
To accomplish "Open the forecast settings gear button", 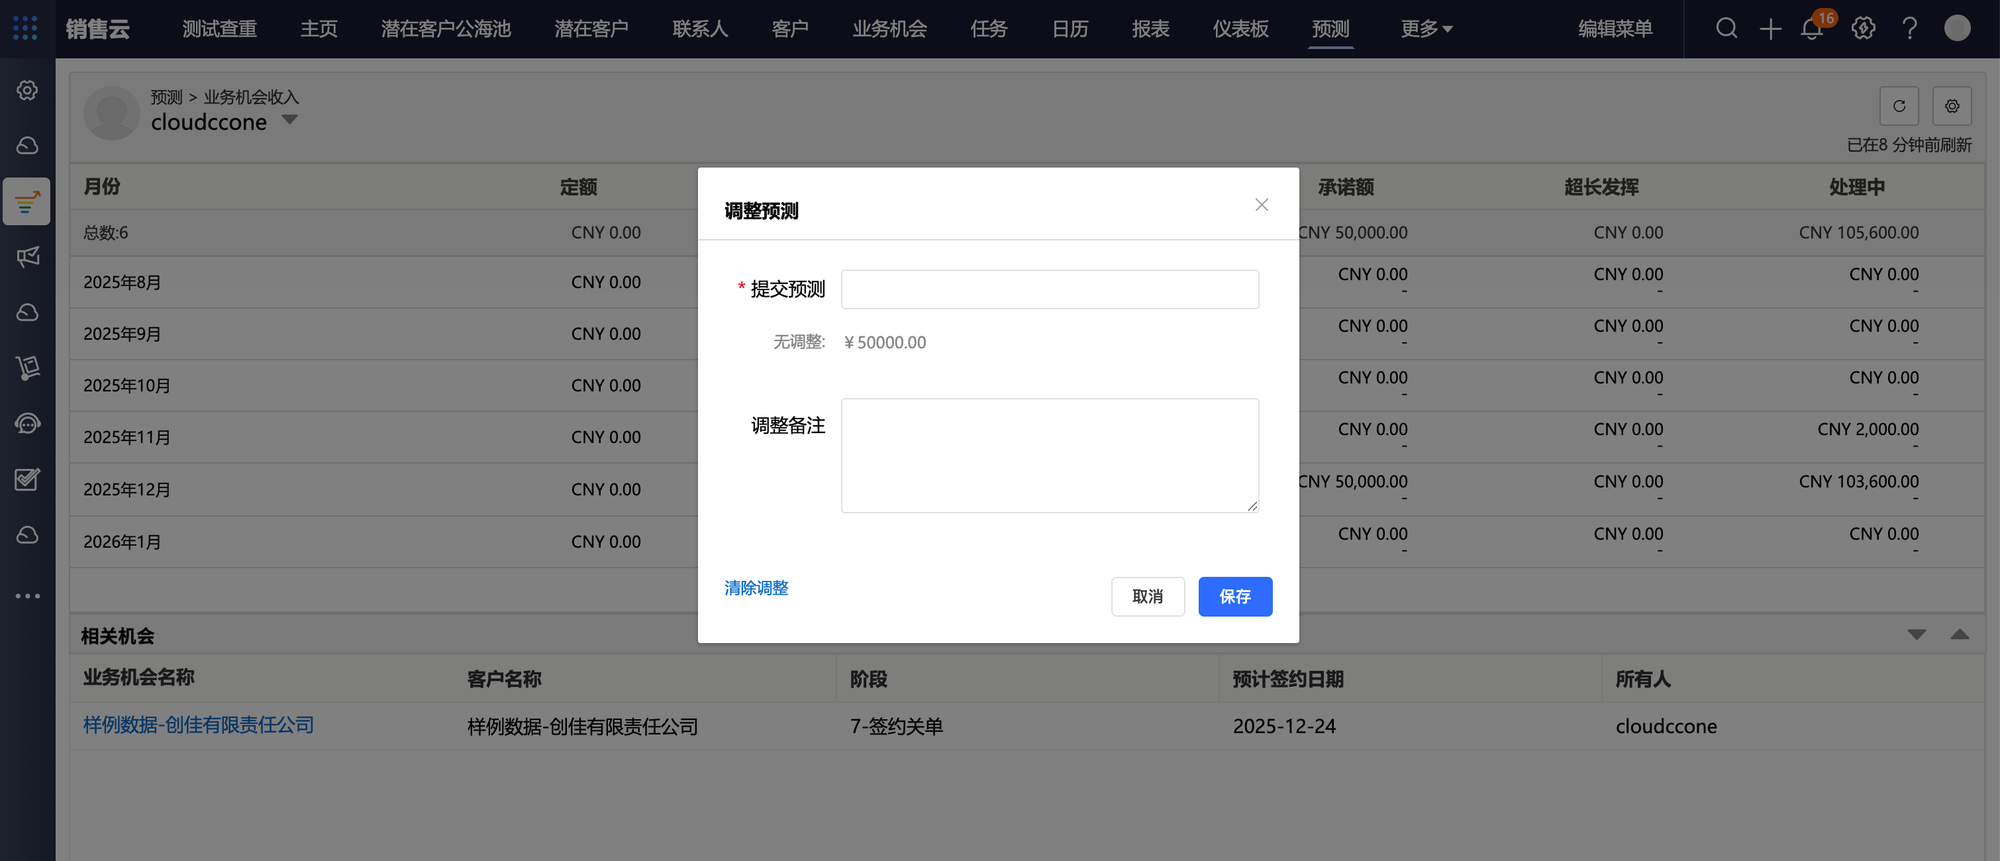I will (1951, 106).
